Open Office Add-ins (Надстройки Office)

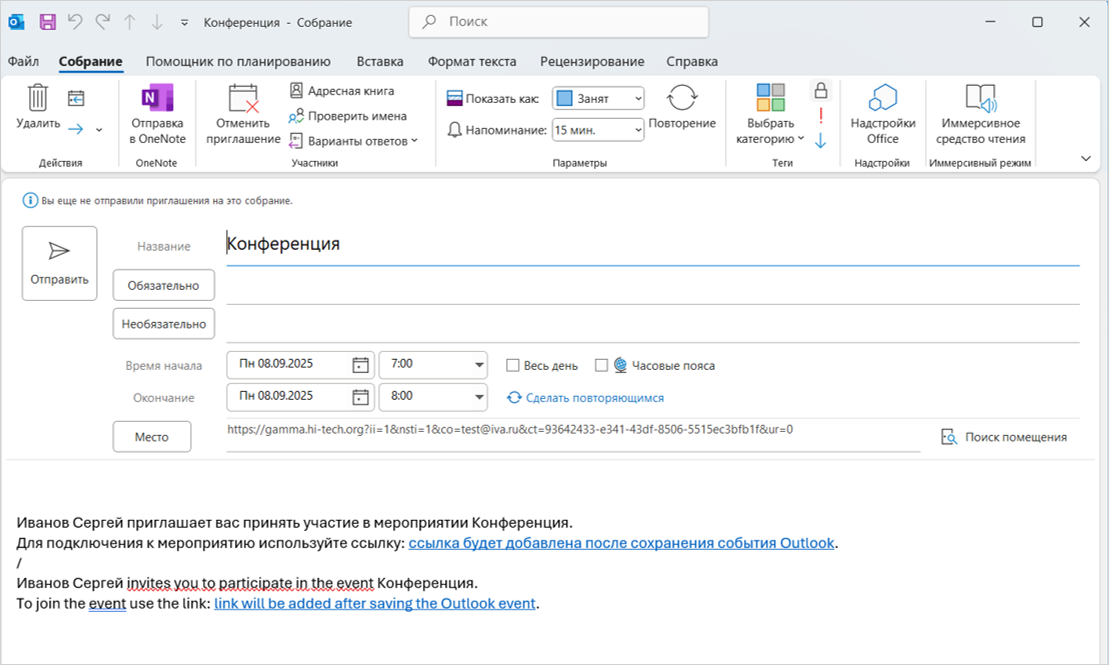(882, 98)
